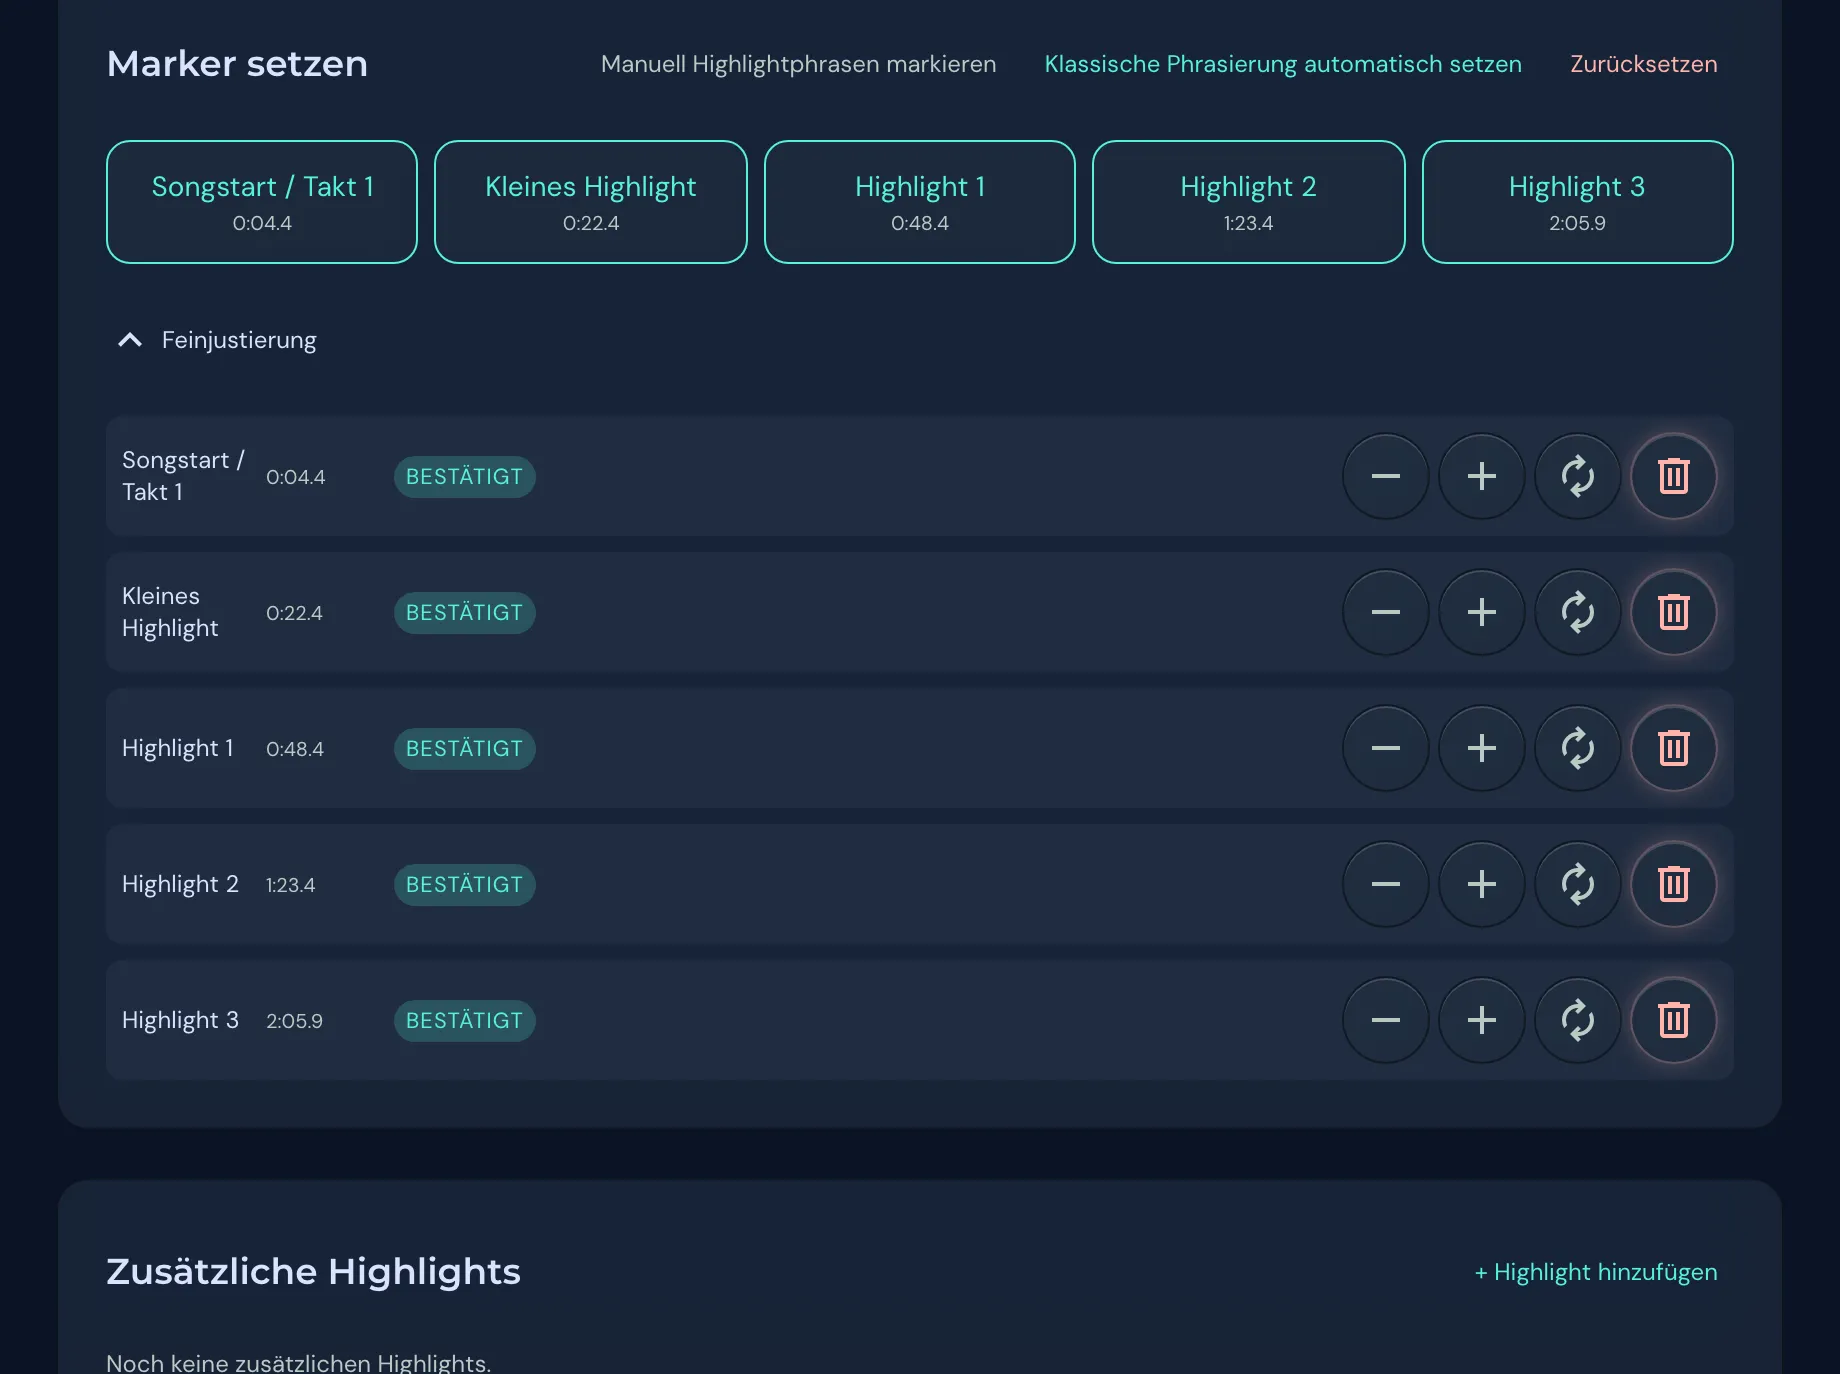Click minus icon in Highlight 1 fine-tuning row
The width and height of the screenshot is (1840, 1374).
pyautogui.click(x=1385, y=748)
